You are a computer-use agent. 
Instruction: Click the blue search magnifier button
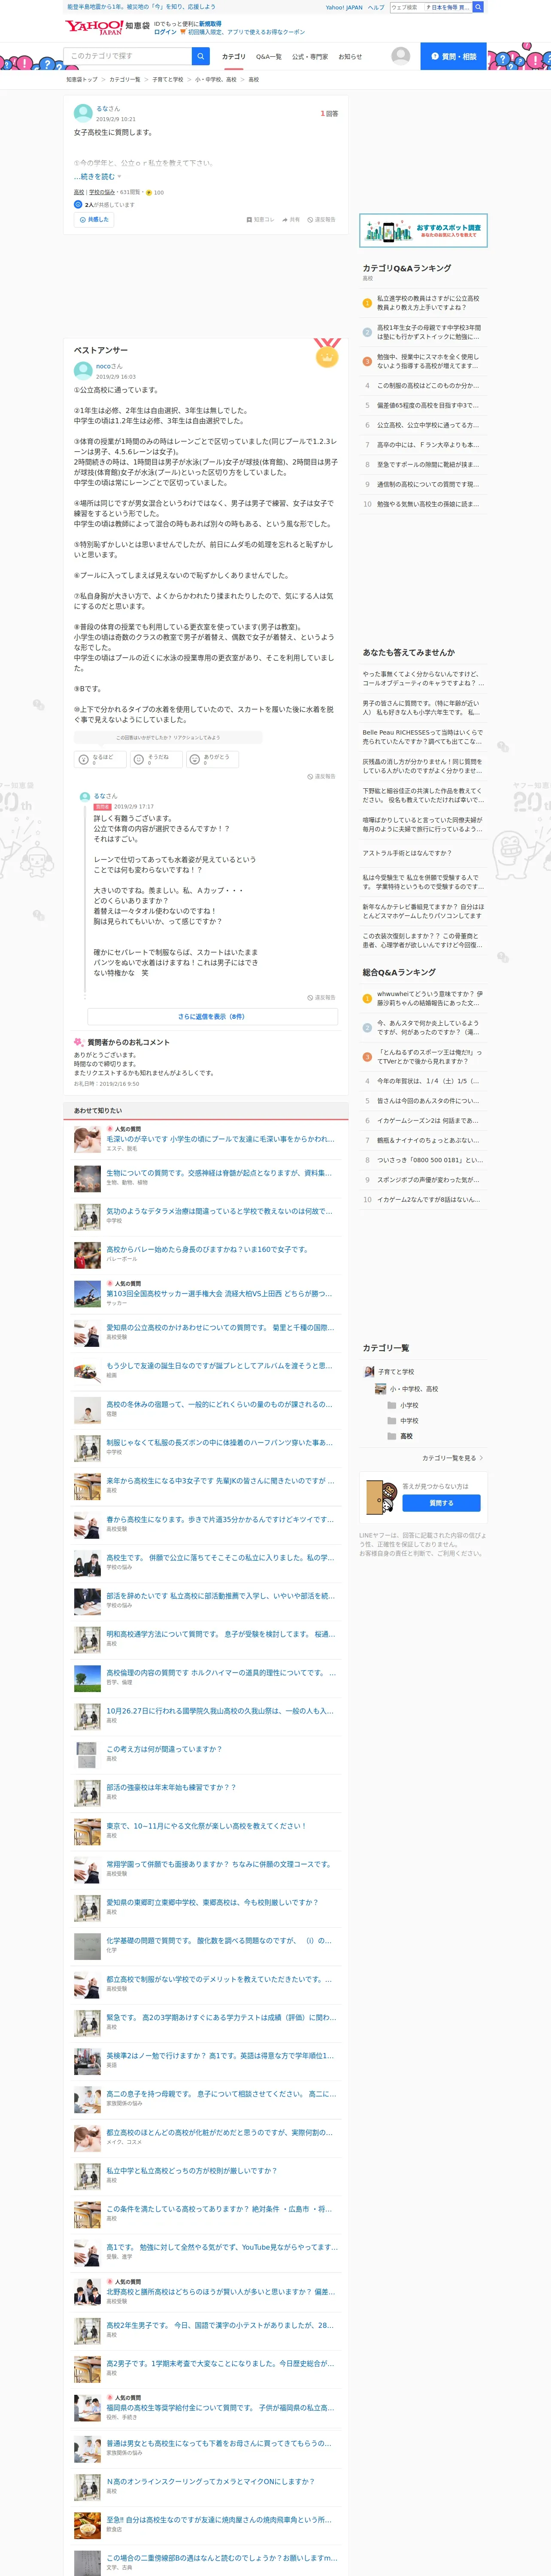click(x=201, y=56)
